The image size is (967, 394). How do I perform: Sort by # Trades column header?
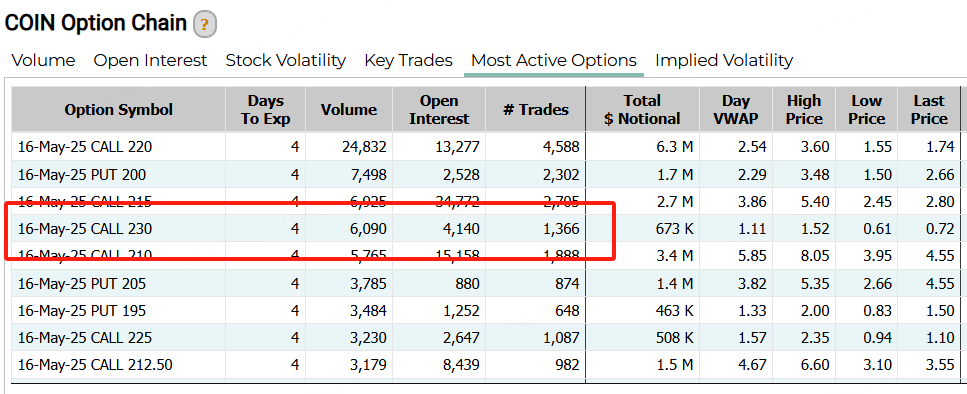pyautogui.click(x=536, y=110)
